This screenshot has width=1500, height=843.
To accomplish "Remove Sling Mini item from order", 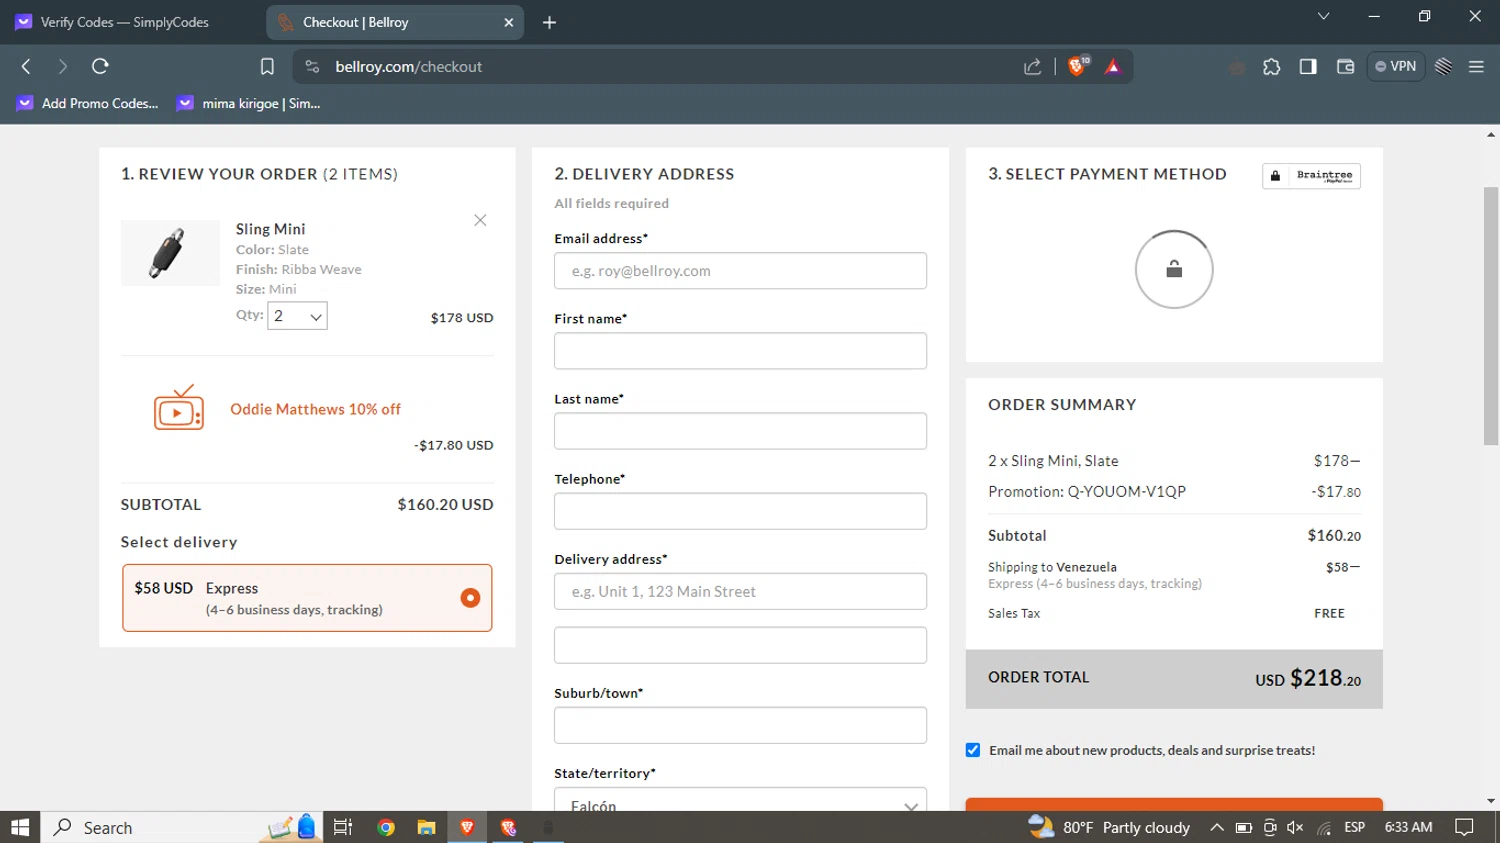I will pyautogui.click(x=480, y=220).
